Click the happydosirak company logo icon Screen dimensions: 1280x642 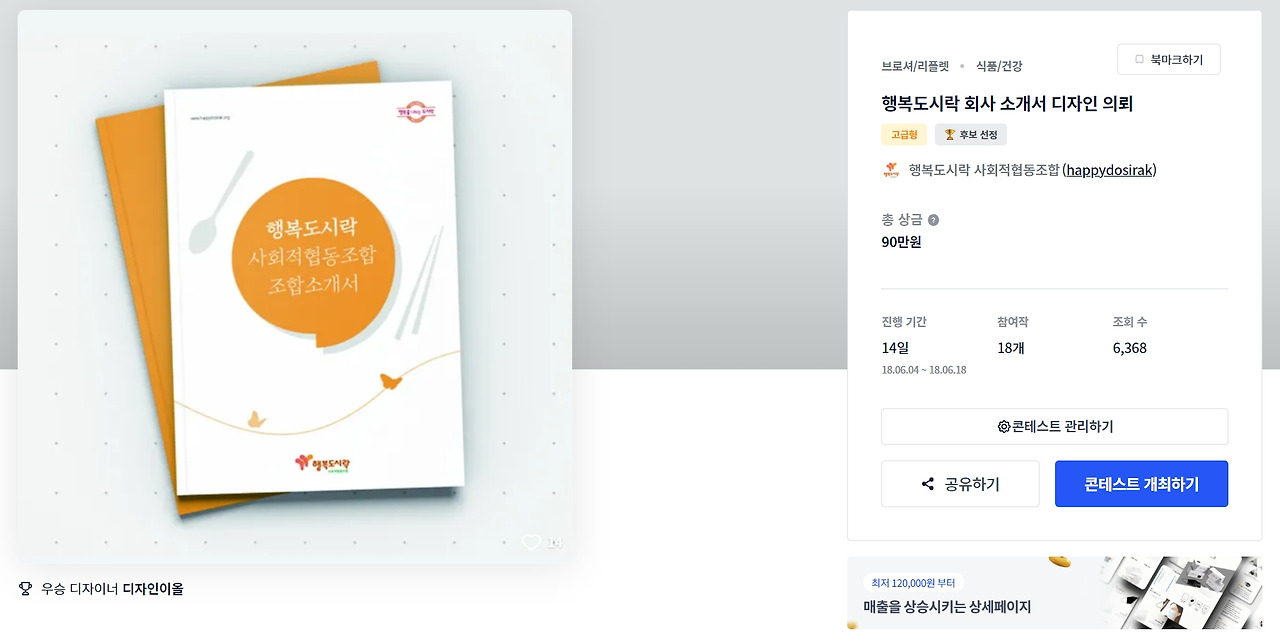[x=891, y=170]
